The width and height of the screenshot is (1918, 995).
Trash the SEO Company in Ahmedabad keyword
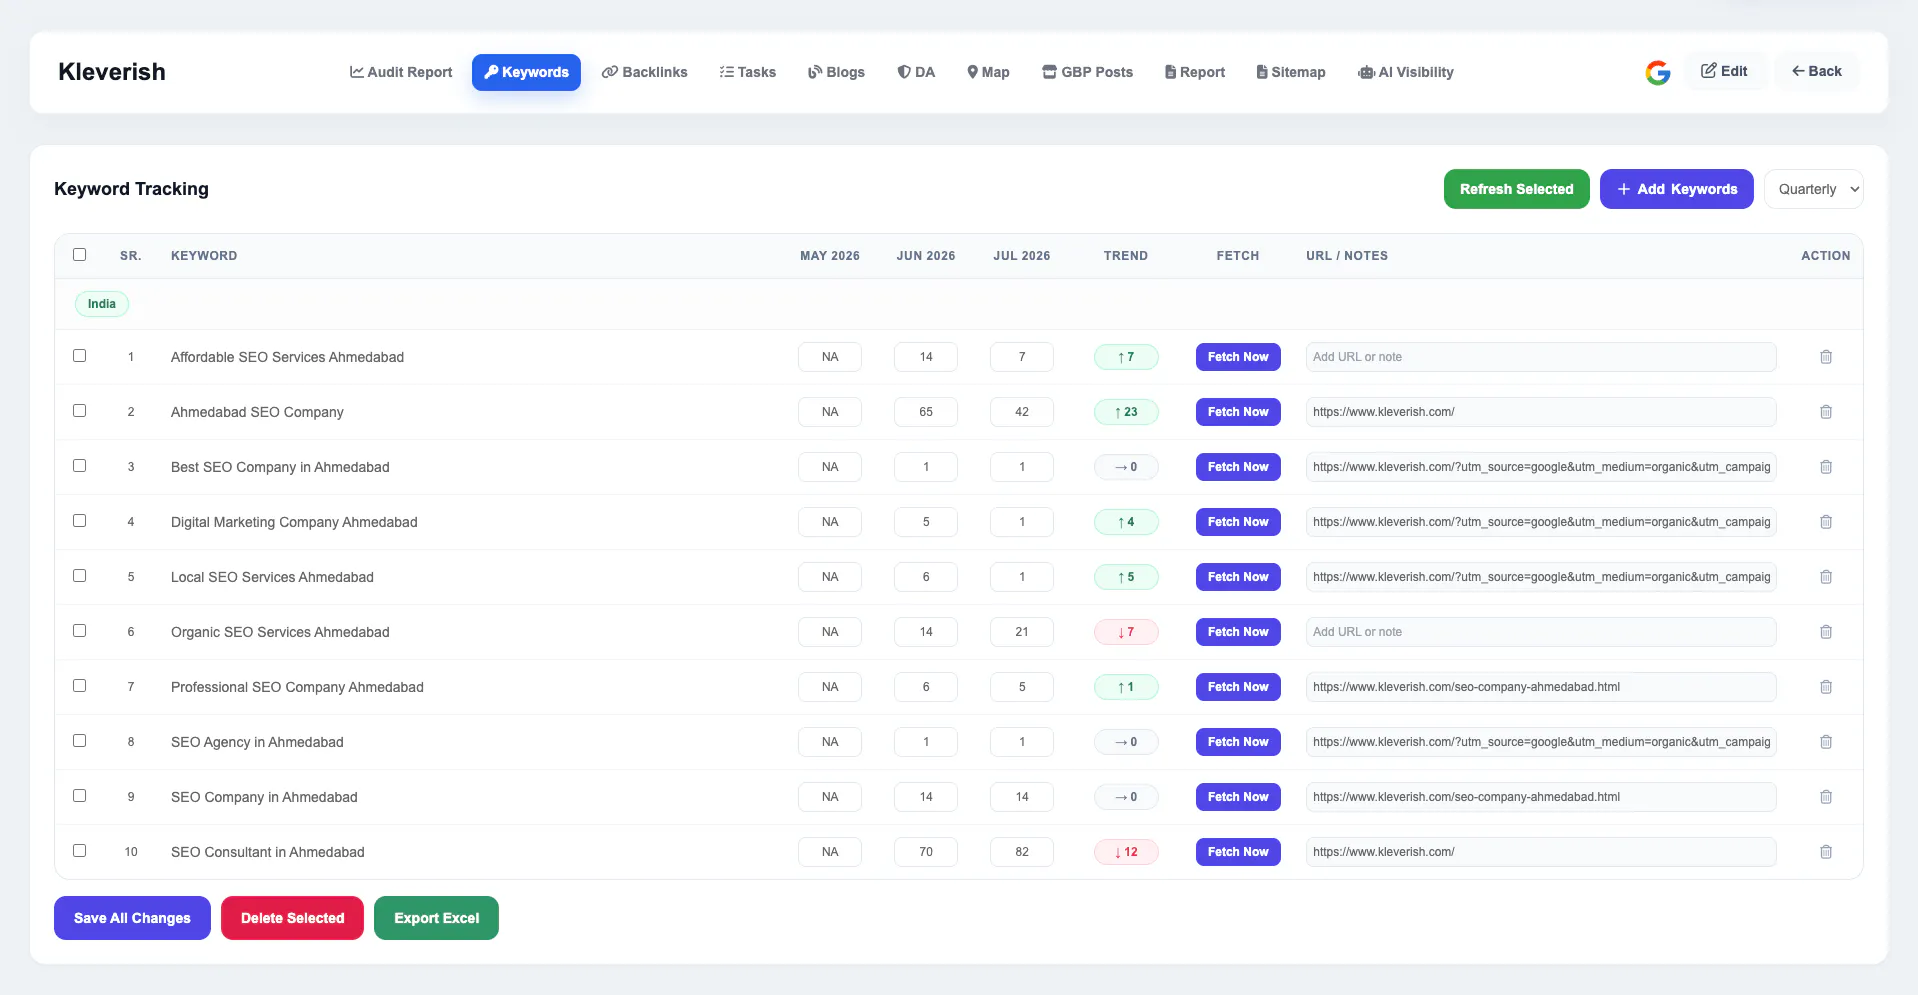coord(1825,797)
